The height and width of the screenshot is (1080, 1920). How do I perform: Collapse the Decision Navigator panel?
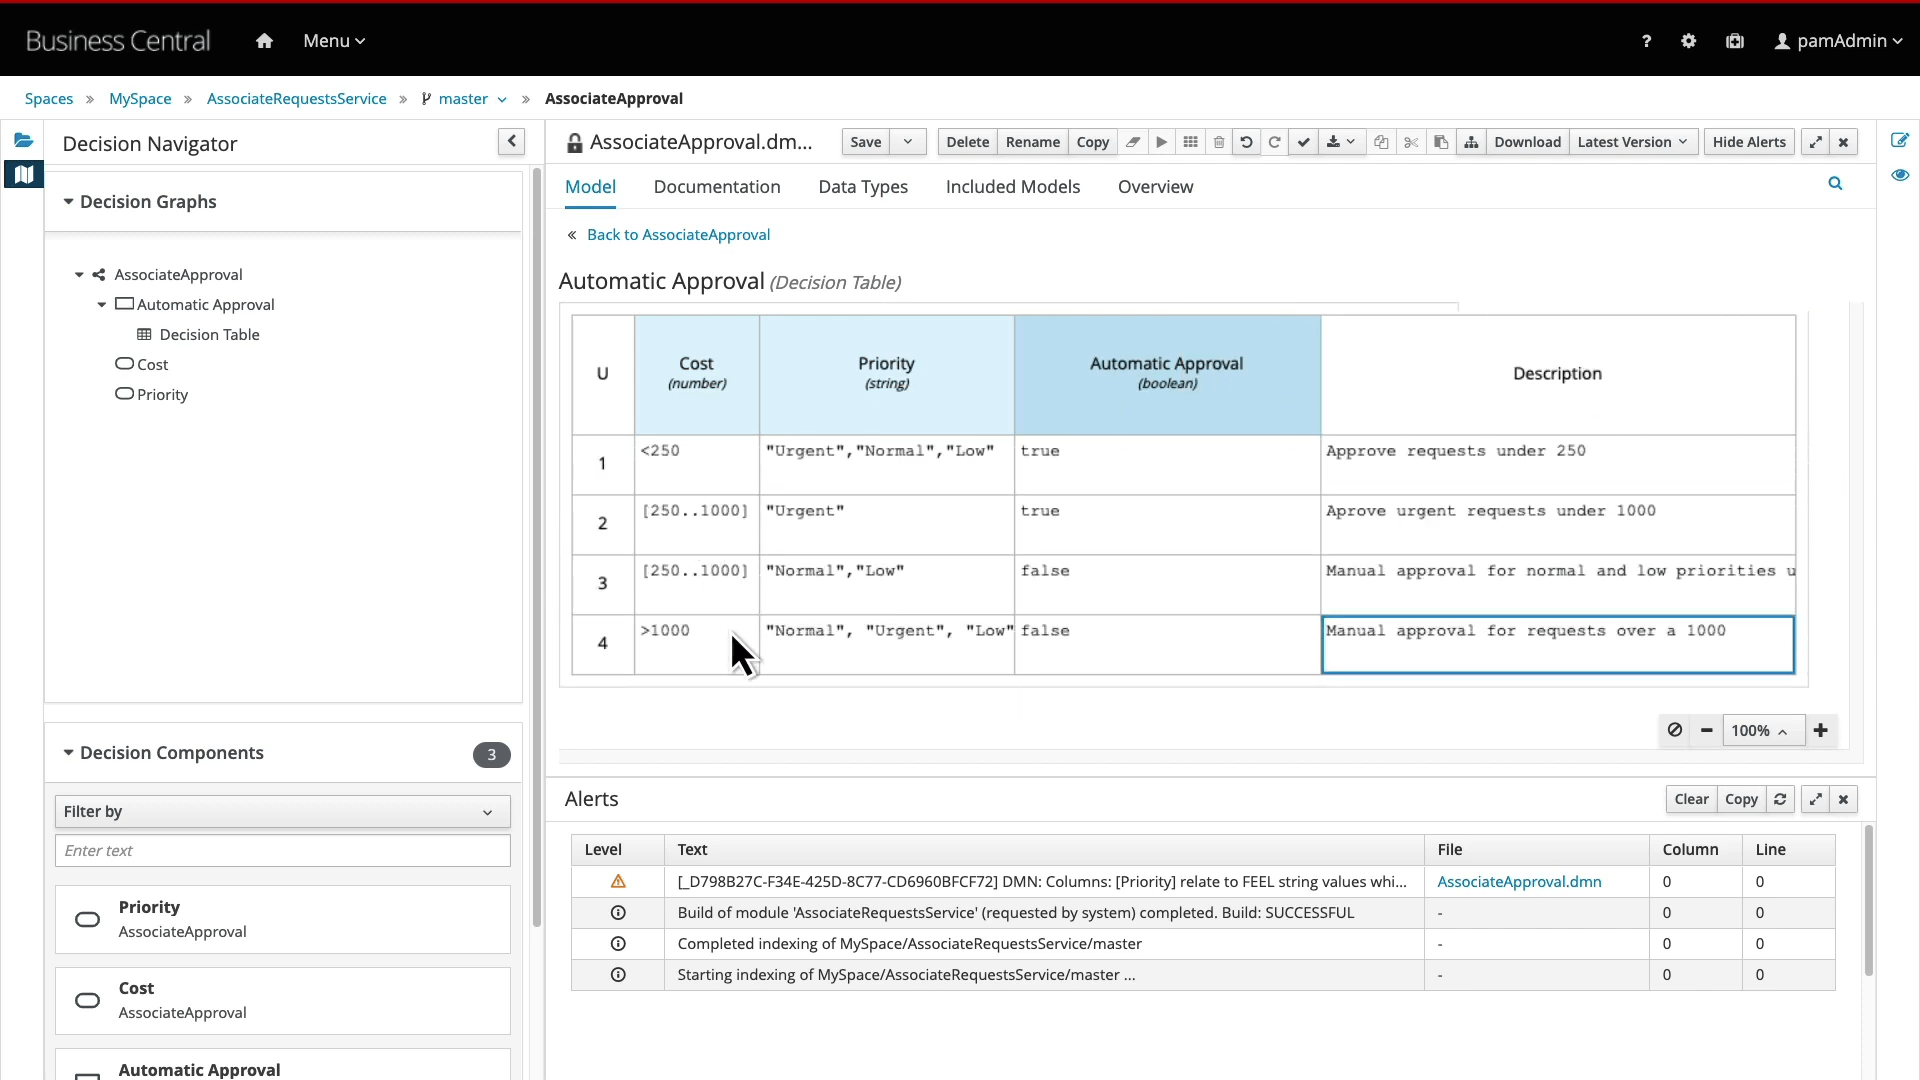coord(511,142)
